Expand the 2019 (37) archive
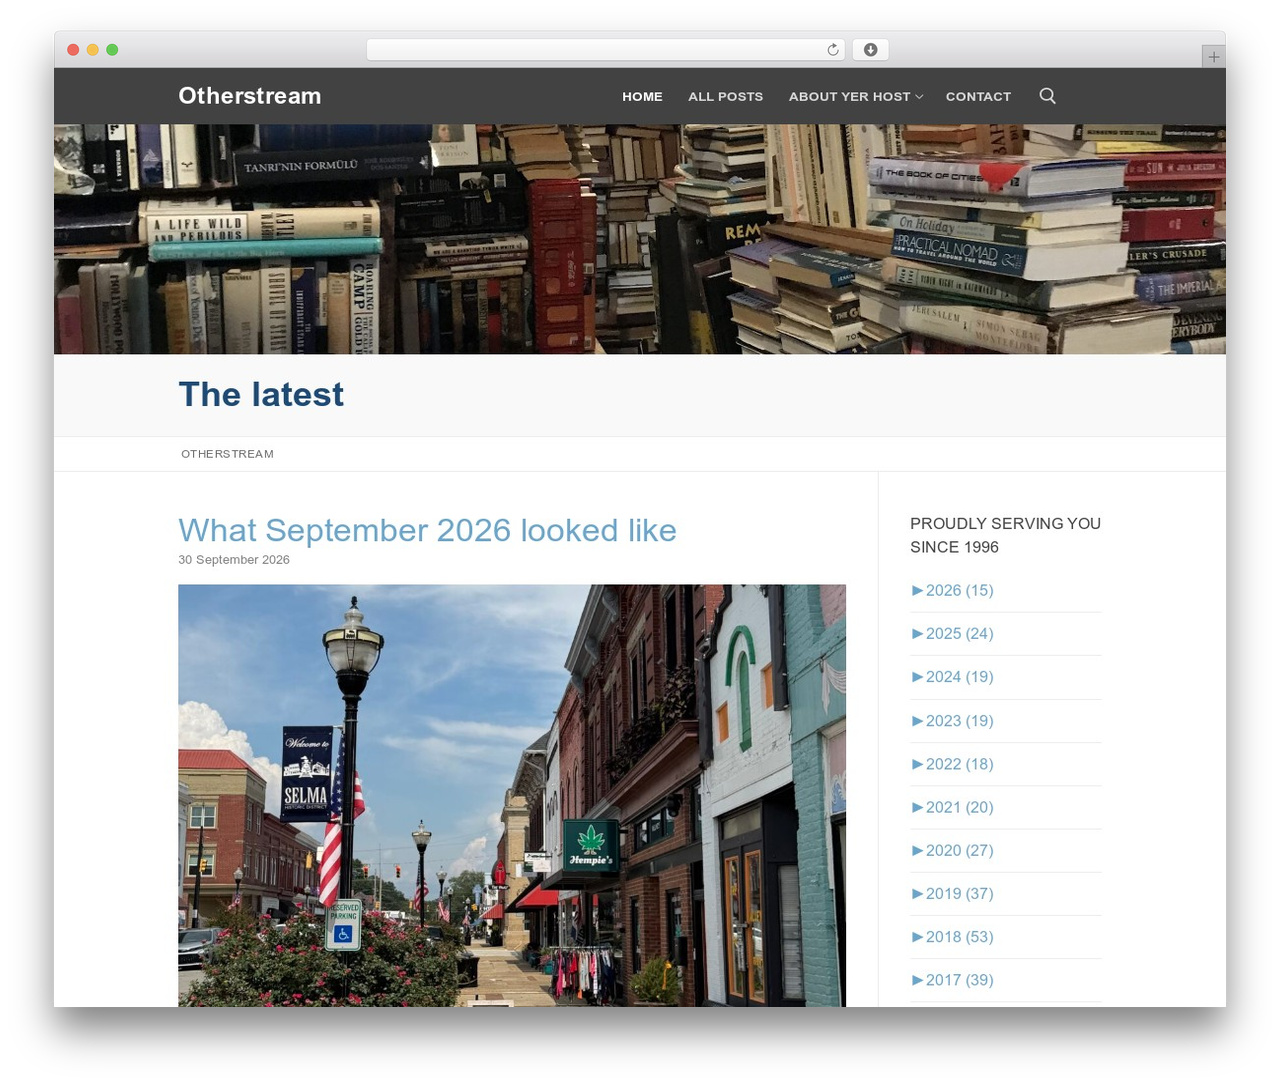The image size is (1280, 1084). [x=952, y=894]
